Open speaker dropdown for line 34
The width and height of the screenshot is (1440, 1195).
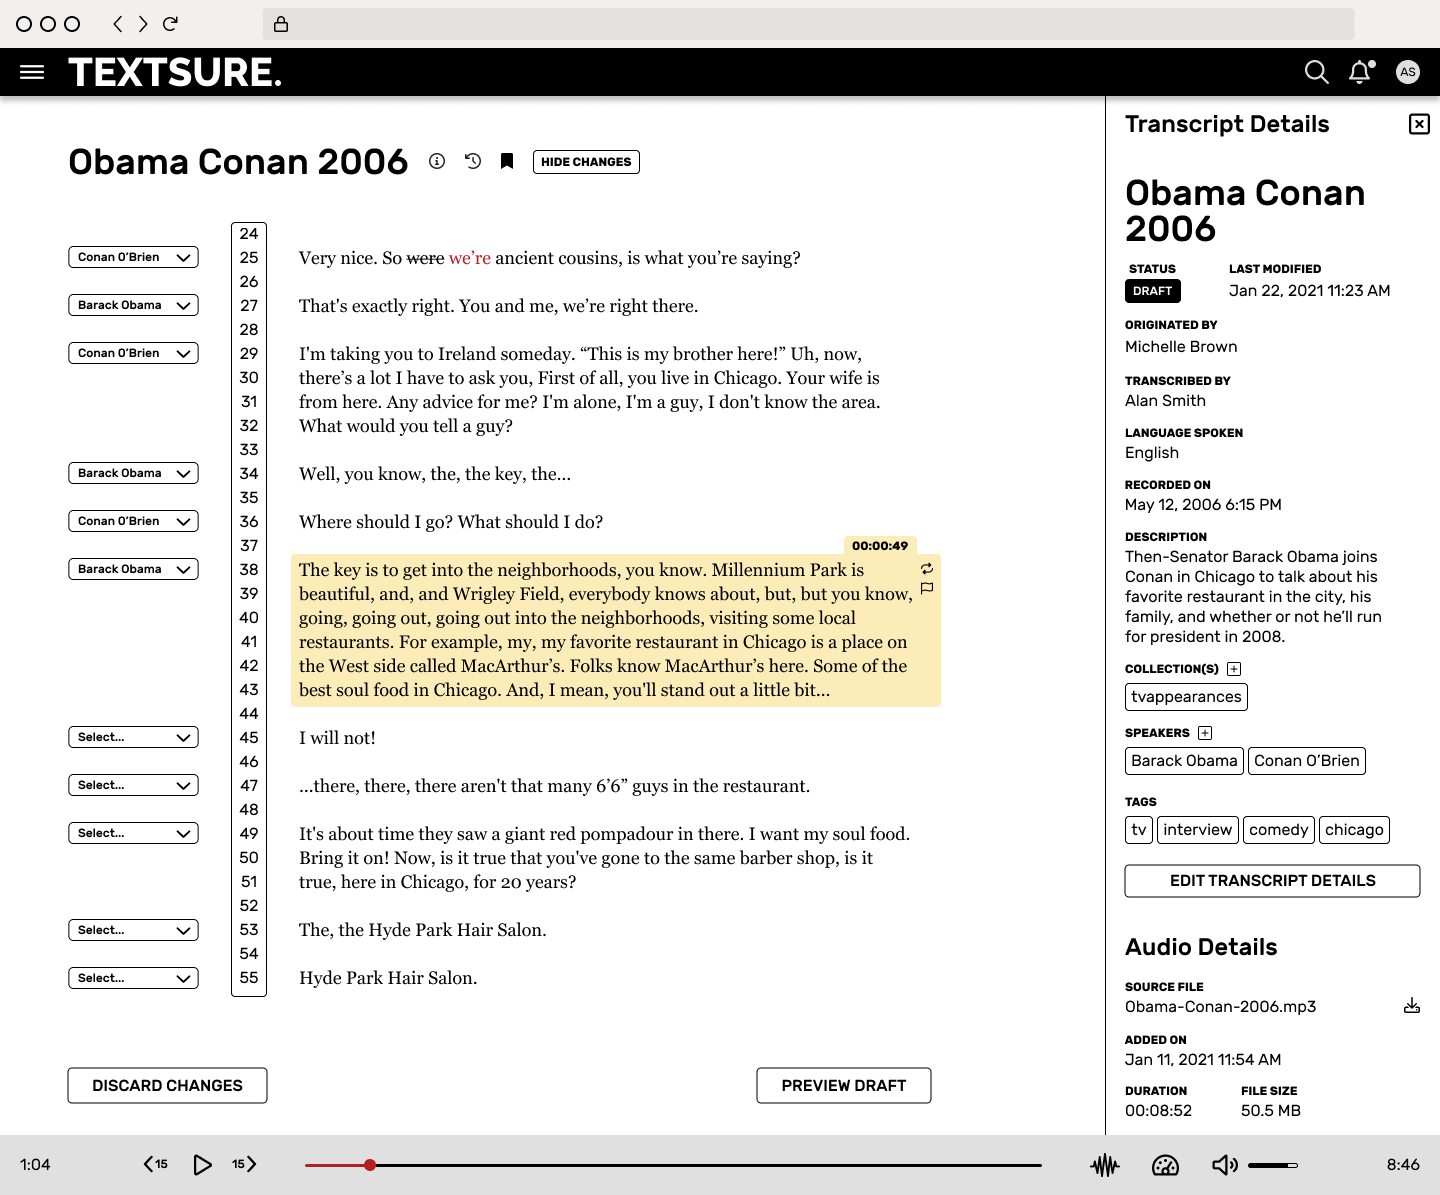point(133,473)
